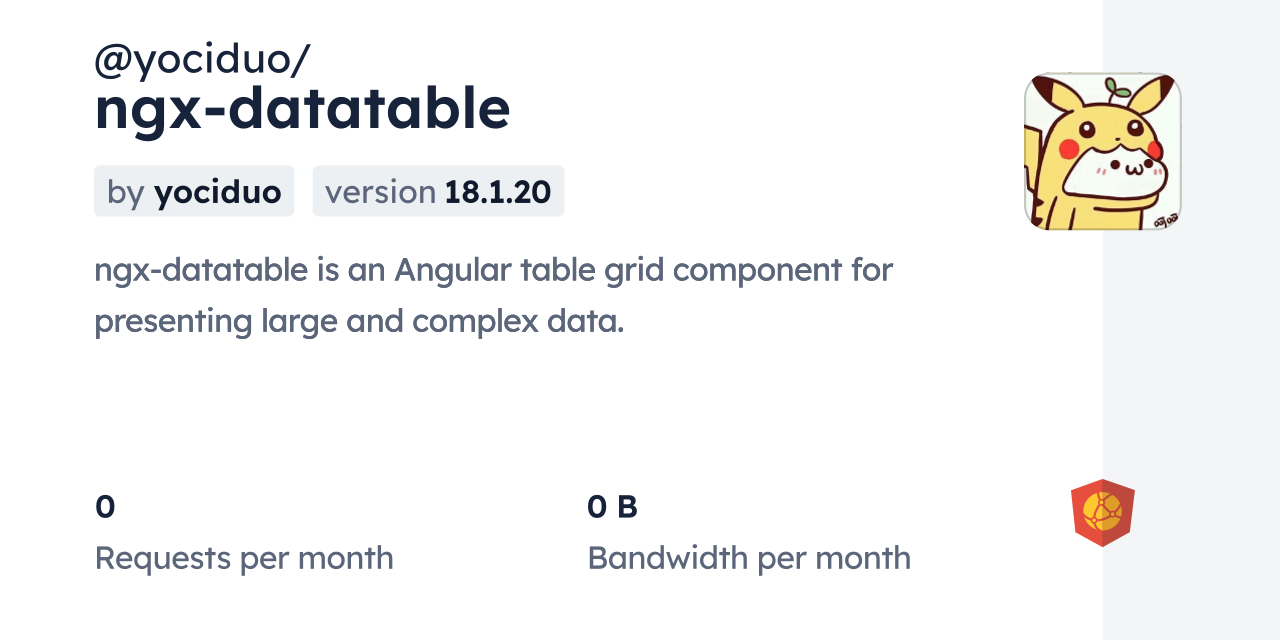Select the "Requests per month" label

click(244, 558)
